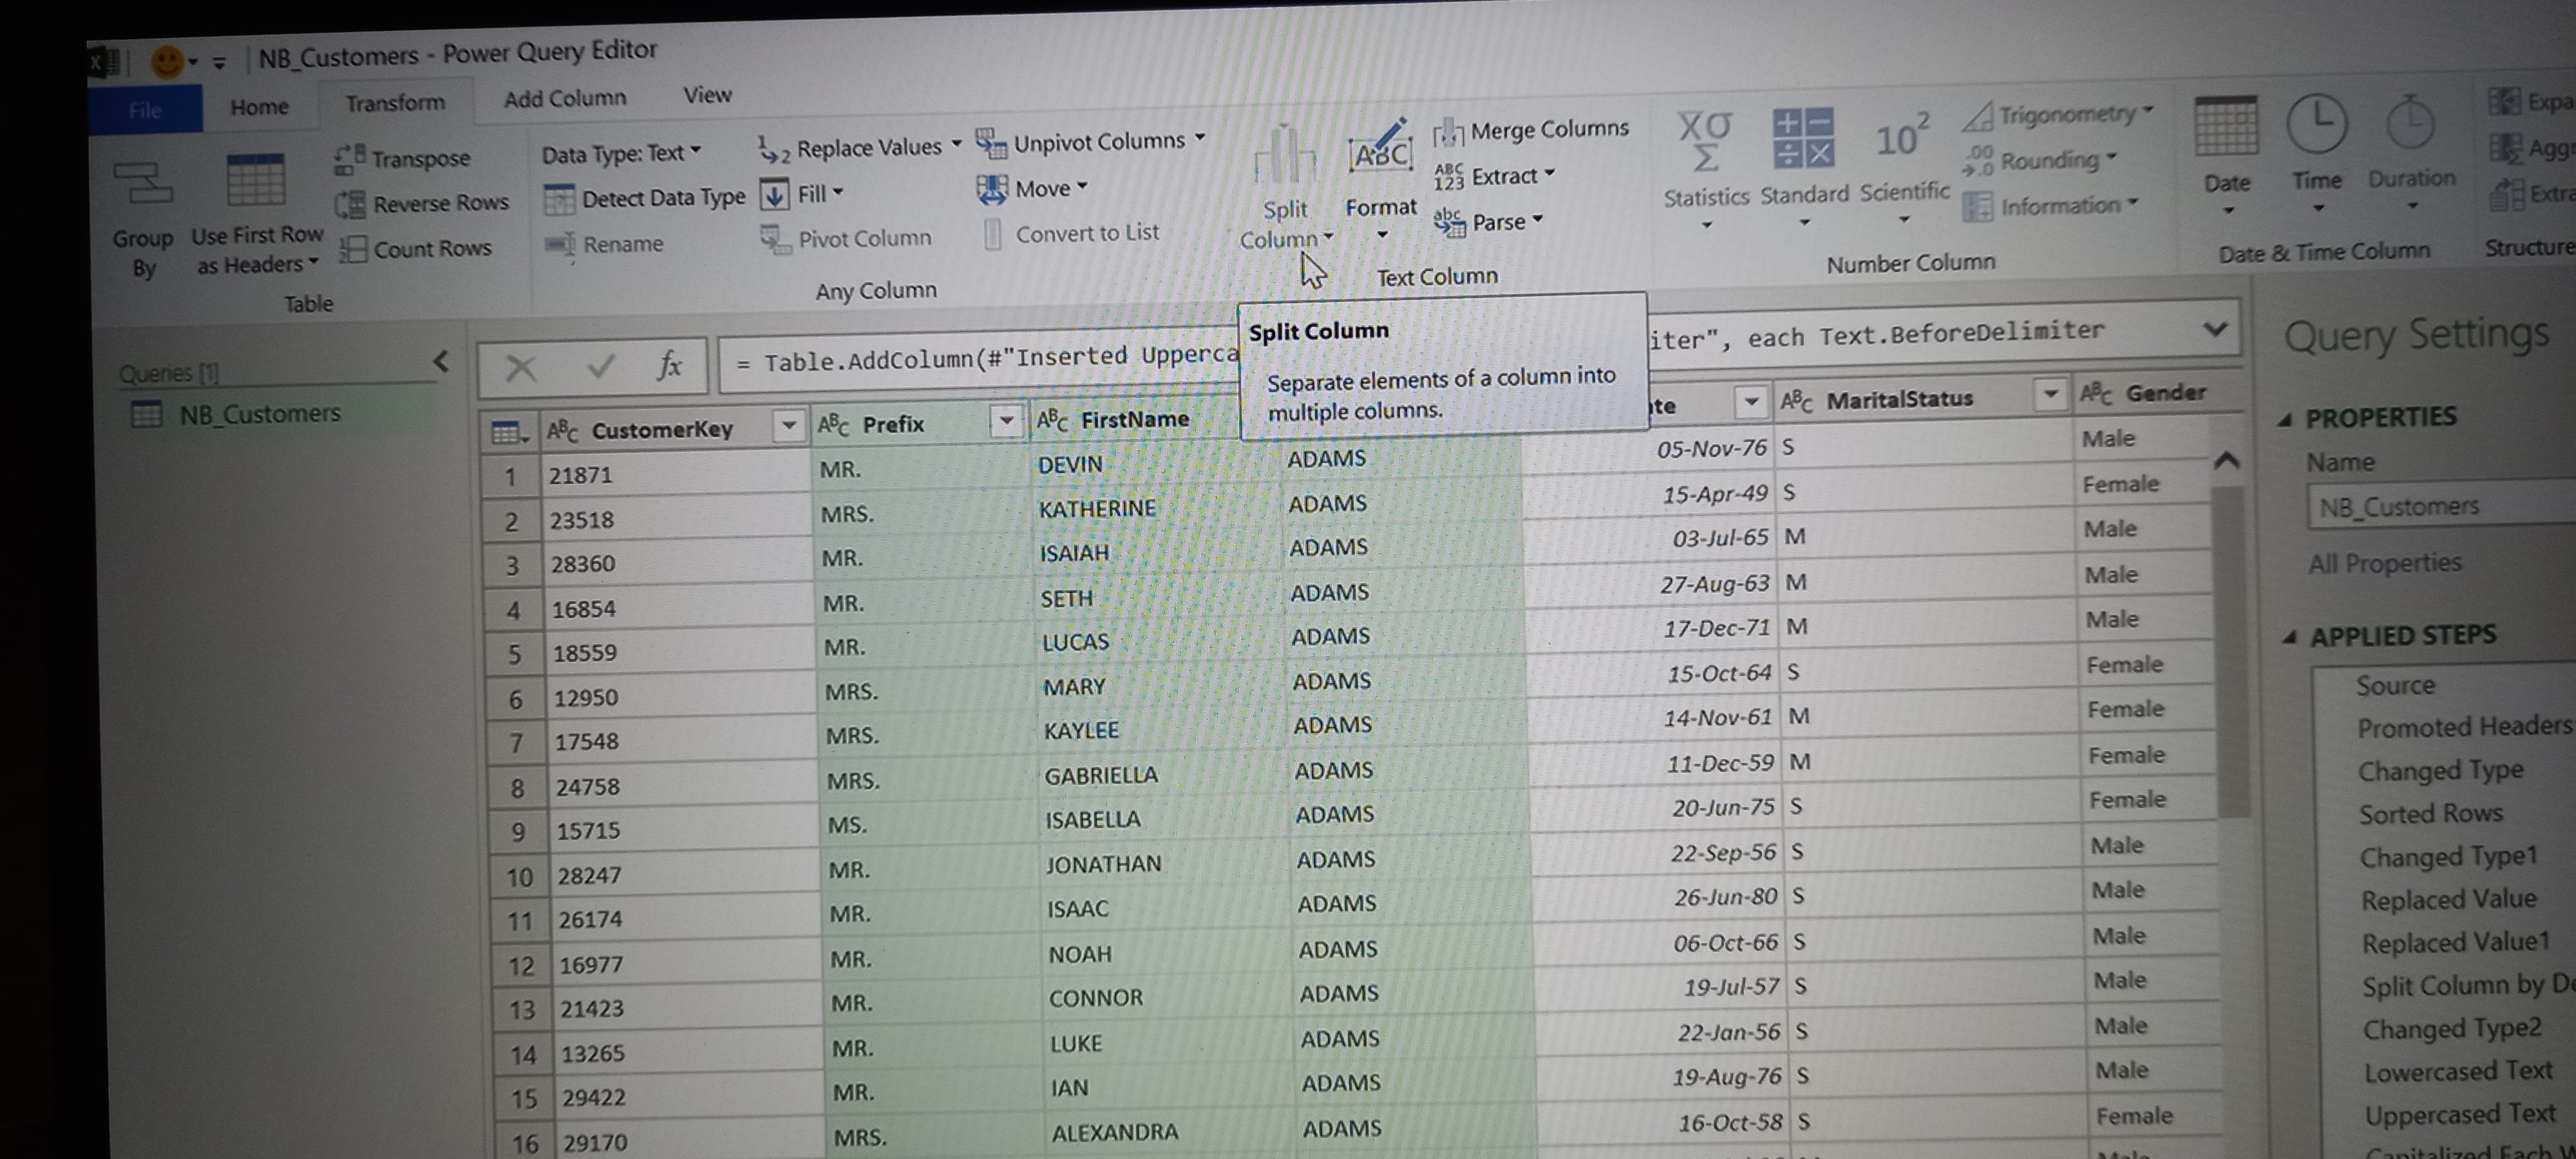Click Reverse Rows icon
This screenshot has height=1159, width=2576.
point(350,204)
